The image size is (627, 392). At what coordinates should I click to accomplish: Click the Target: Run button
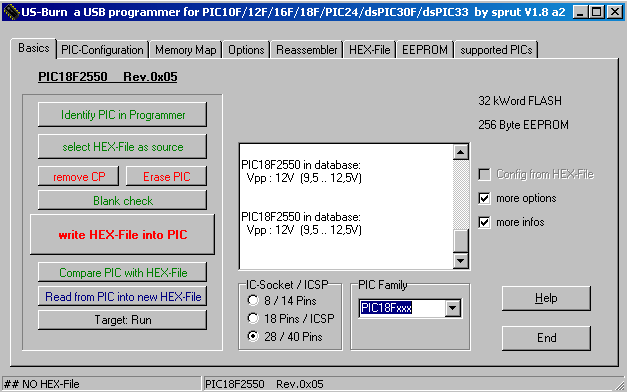pos(123,320)
